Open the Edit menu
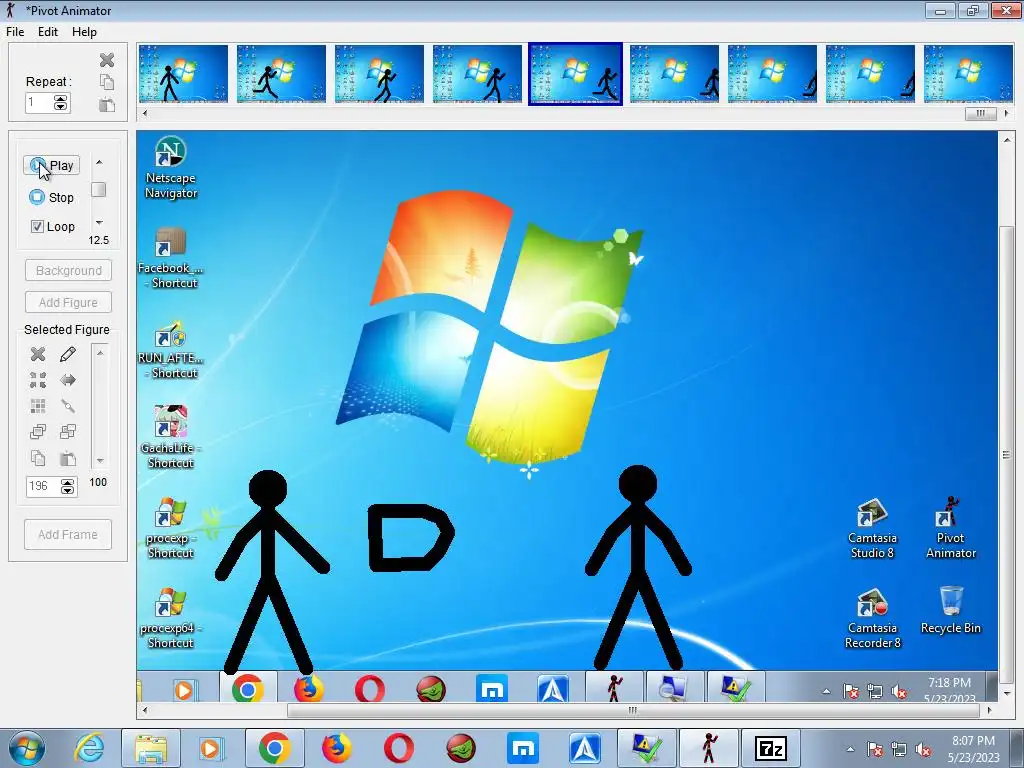Screen dimensions: 1024x768 pyautogui.click(x=48, y=32)
